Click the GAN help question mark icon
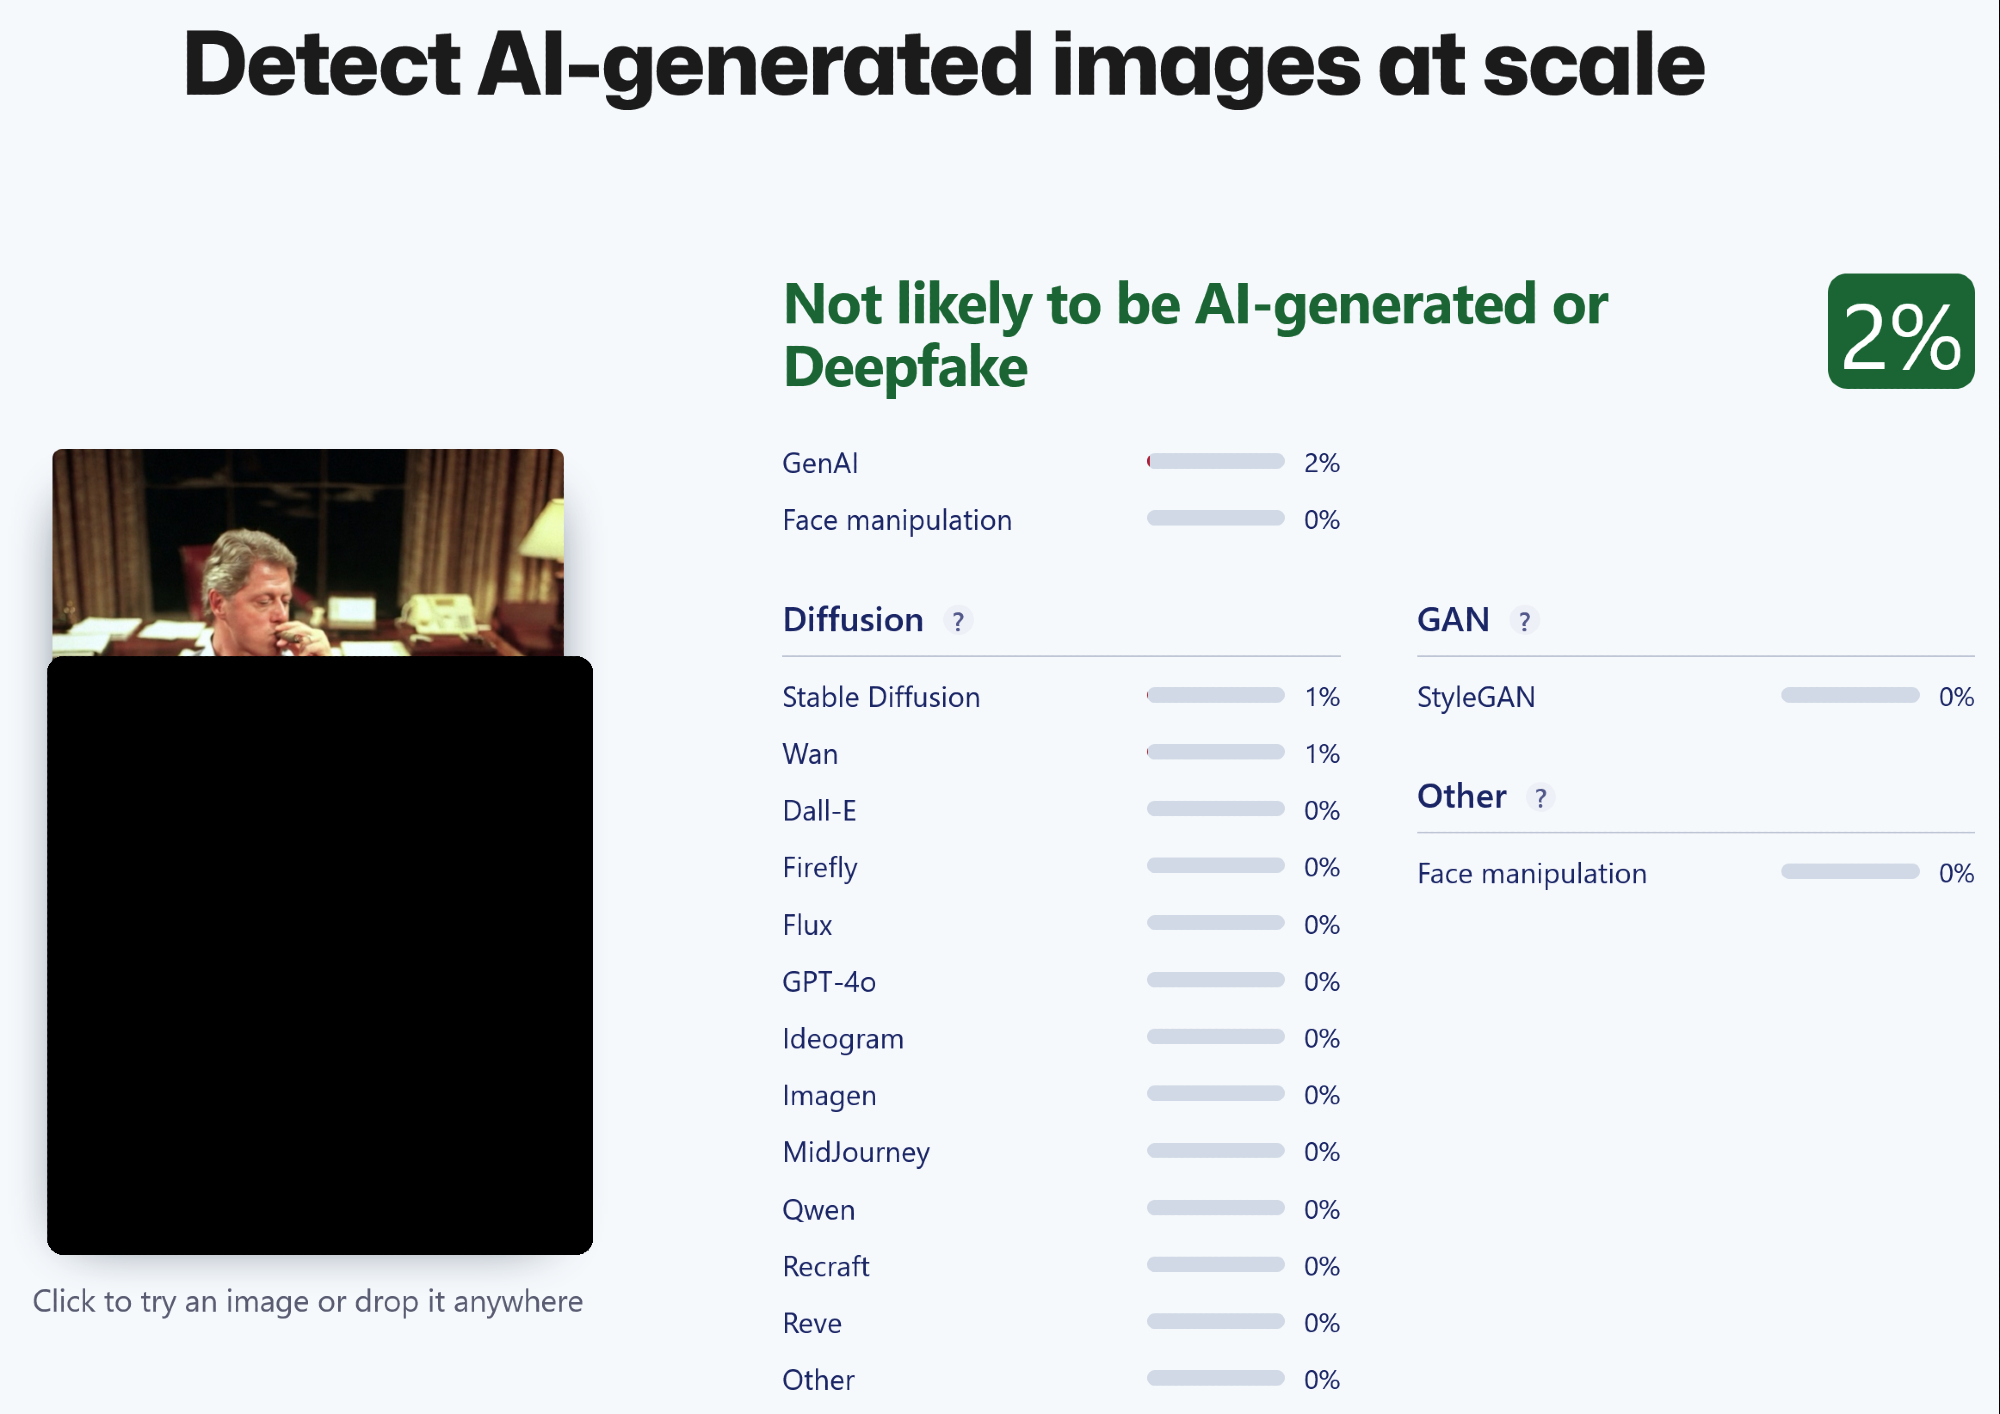This screenshot has width=2000, height=1414. (1524, 621)
